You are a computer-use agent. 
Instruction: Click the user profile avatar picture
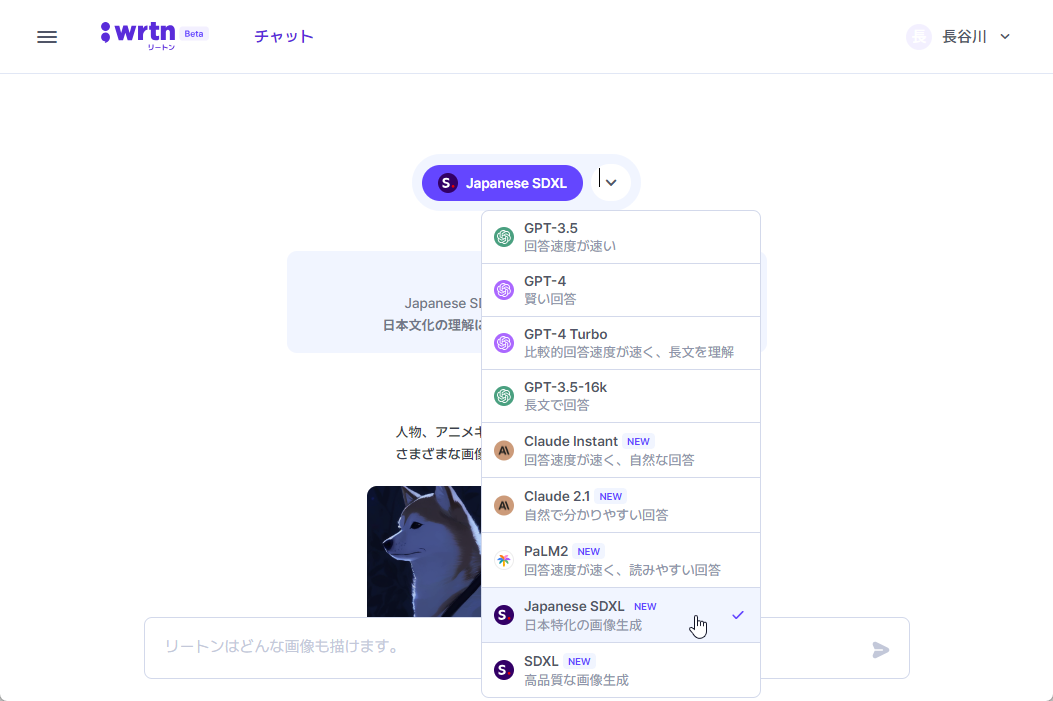(x=918, y=36)
